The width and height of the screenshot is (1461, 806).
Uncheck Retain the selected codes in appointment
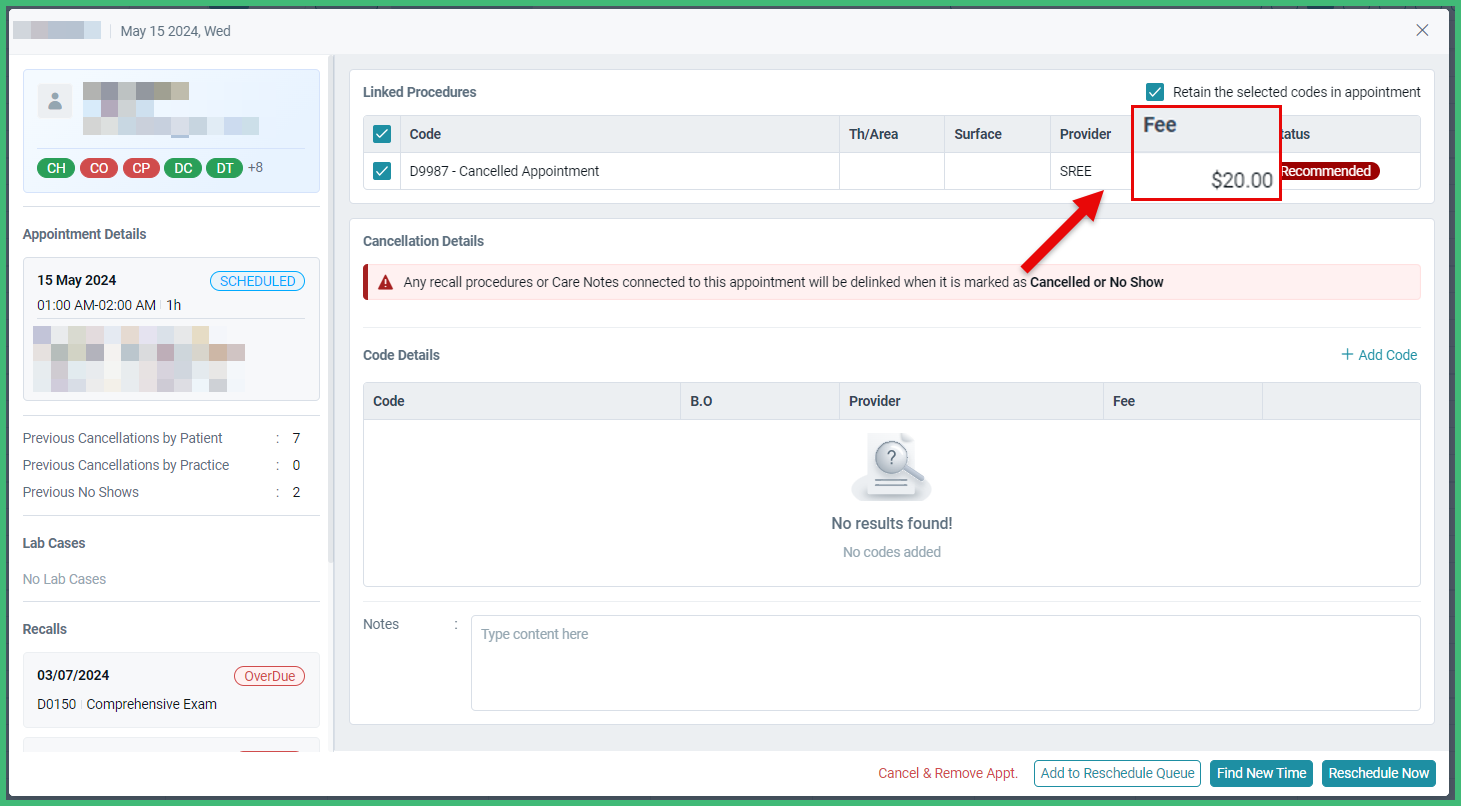coord(1155,91)
